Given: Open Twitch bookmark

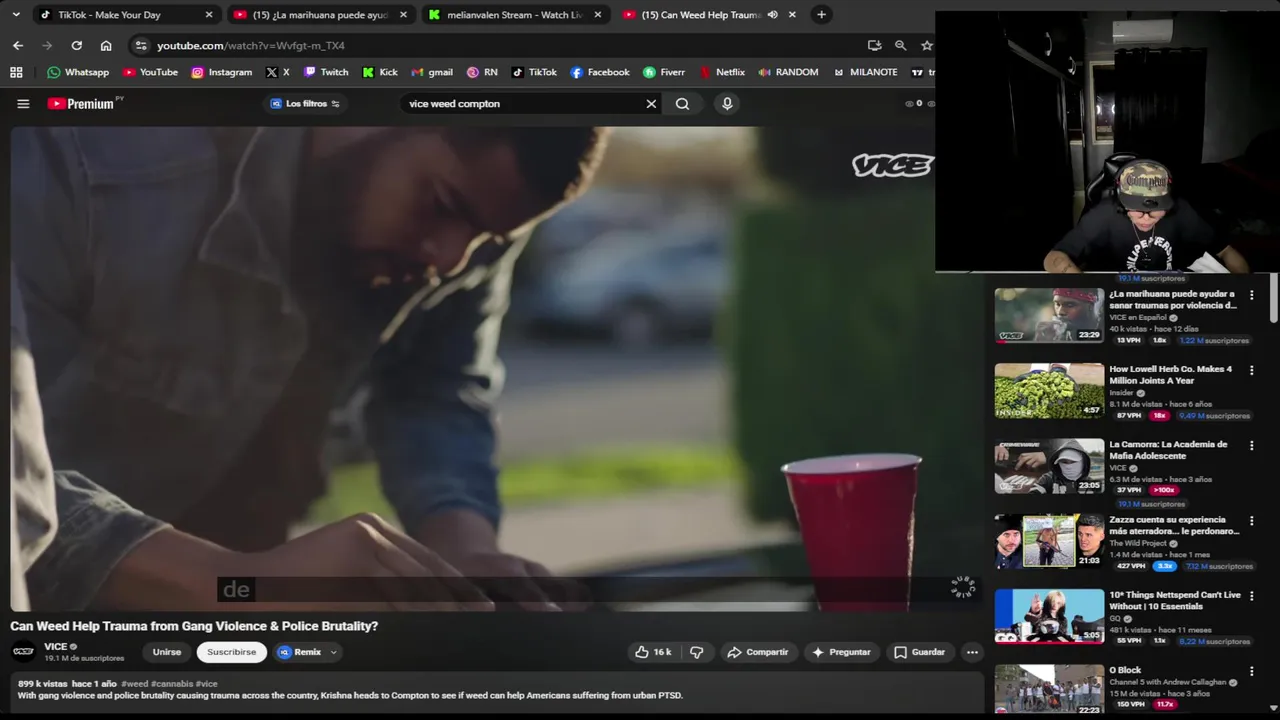Looking at the screenshot, I should [x=326, y=72].
